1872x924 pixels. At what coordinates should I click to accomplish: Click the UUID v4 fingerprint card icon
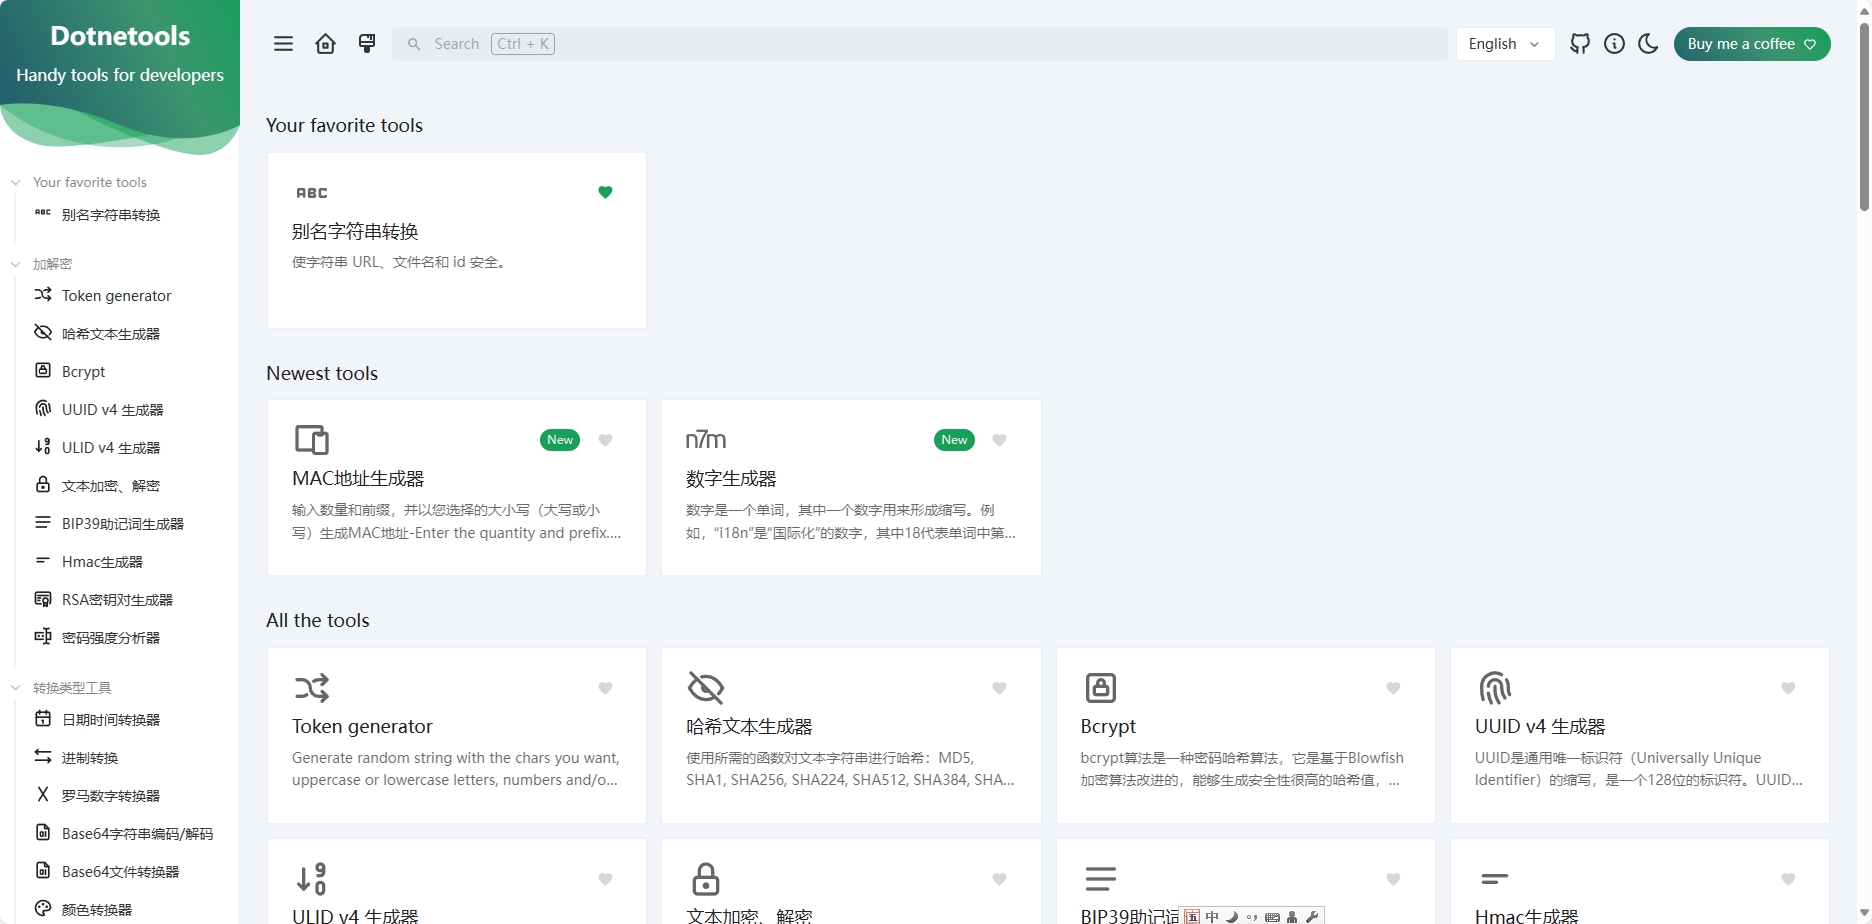pos(1494,688)
